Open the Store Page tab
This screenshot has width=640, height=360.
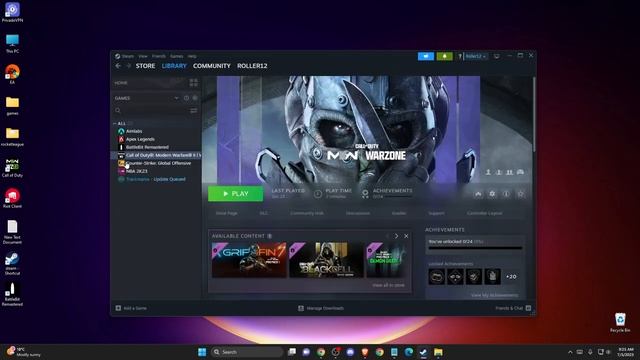[x=227, y=213]
